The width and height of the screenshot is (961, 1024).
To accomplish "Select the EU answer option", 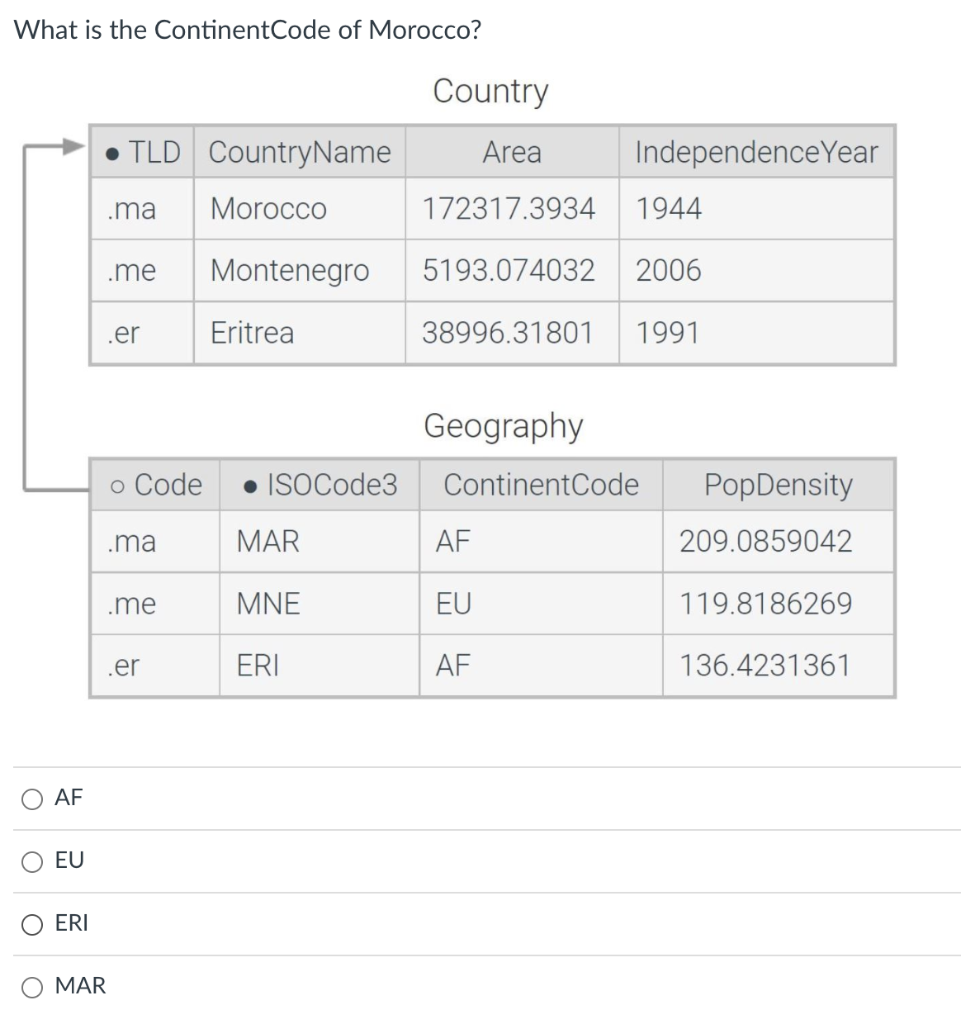I will coord(31,861).
